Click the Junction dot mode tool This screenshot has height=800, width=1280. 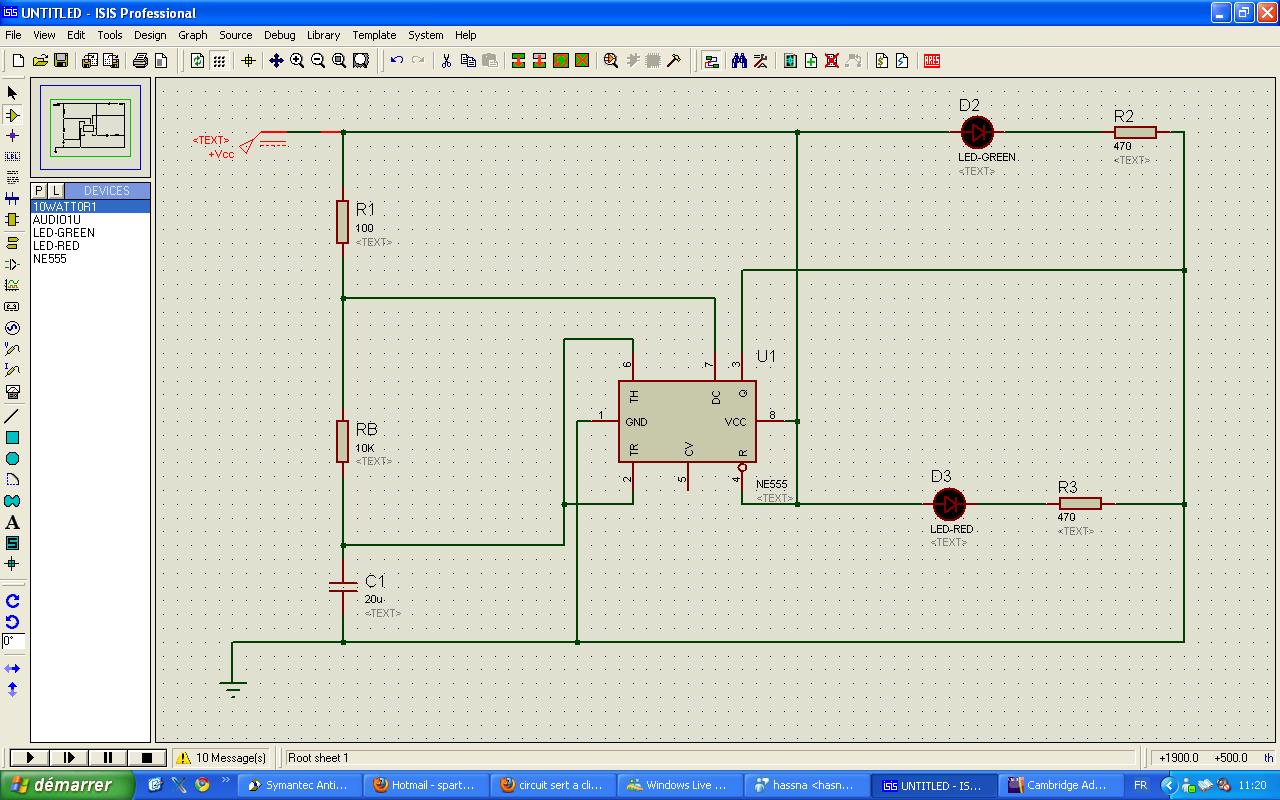[x=12, y=136]
